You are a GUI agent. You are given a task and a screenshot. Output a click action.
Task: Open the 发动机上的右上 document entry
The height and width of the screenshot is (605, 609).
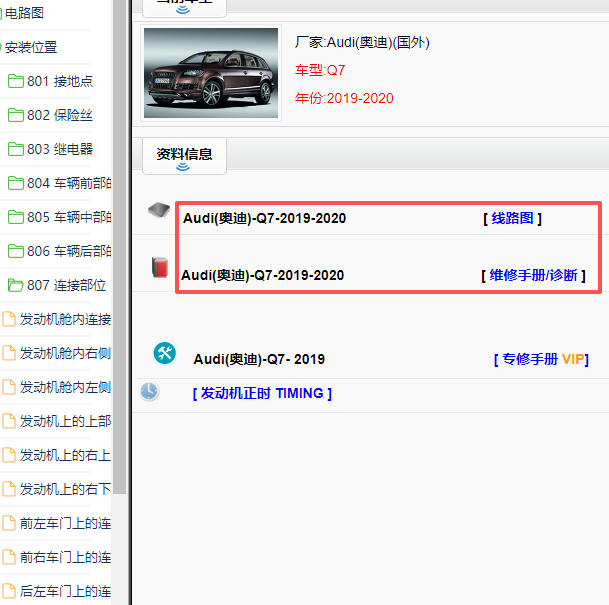click(66, 455)
